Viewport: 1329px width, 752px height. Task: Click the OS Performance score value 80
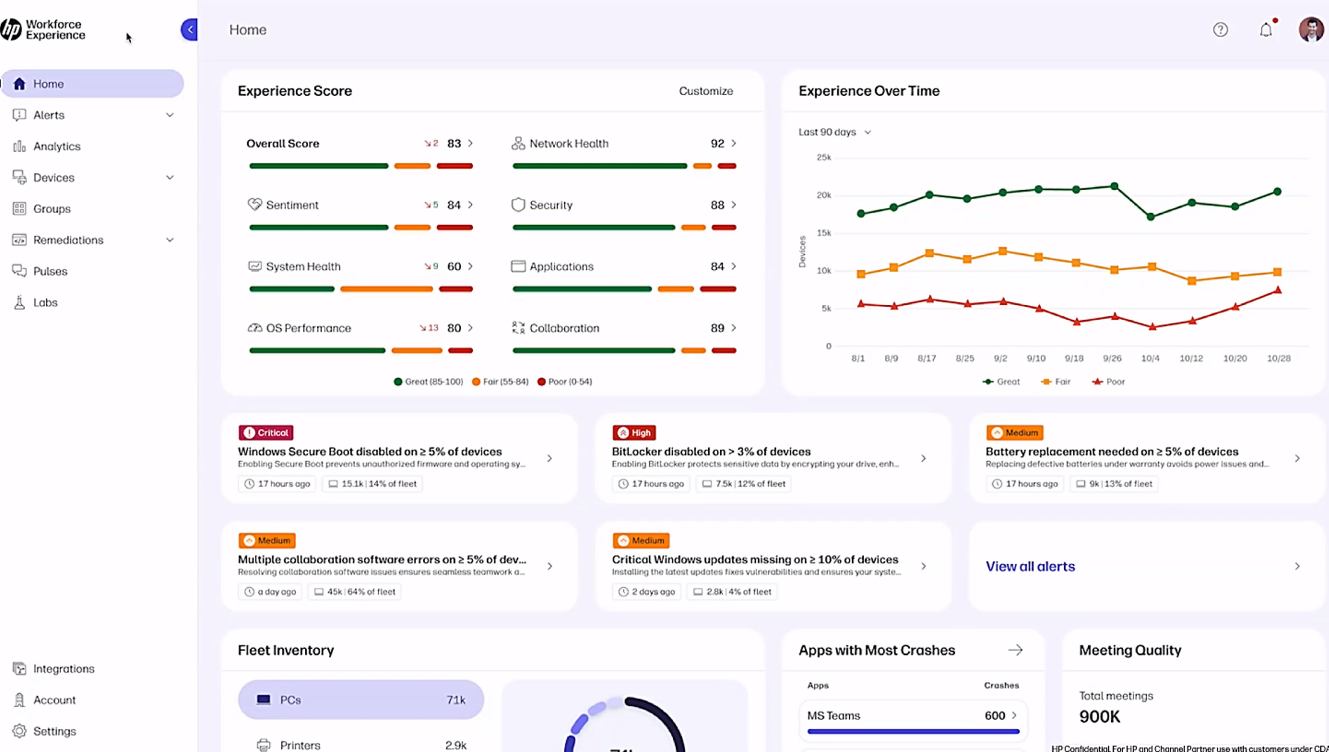pyautogui.click(x=454, y=328)
